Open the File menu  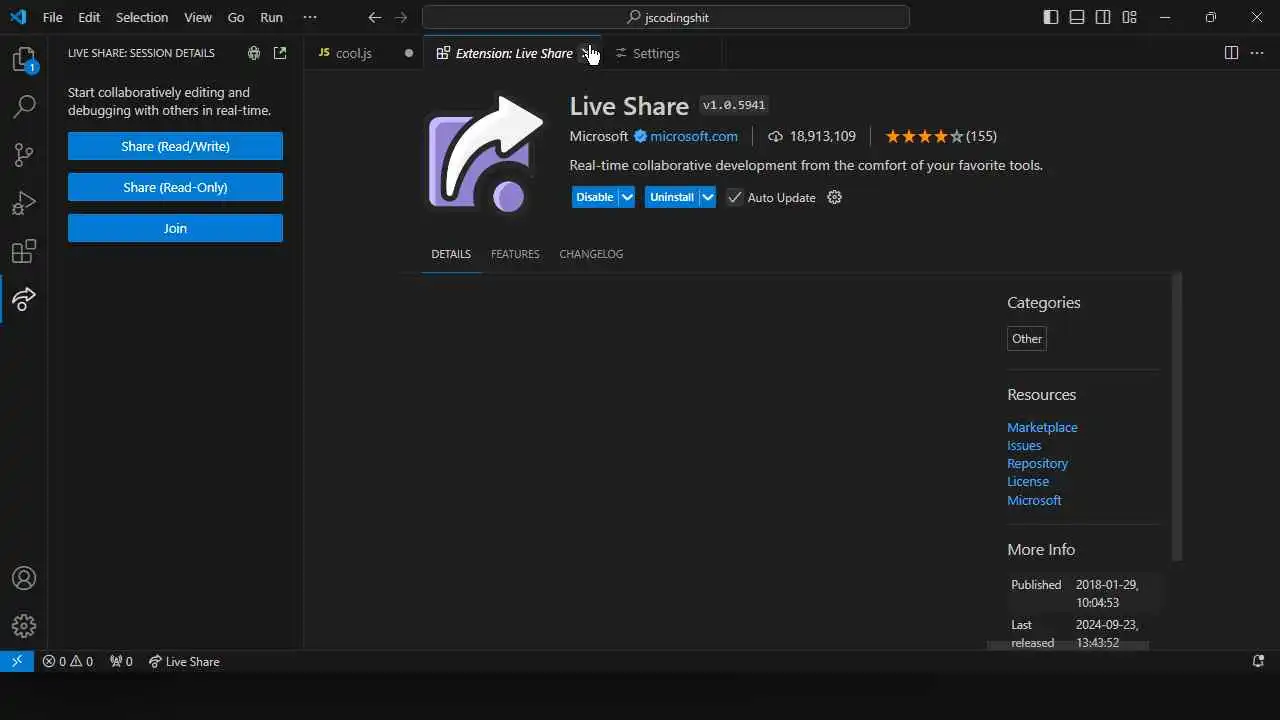tap(52, 17)
